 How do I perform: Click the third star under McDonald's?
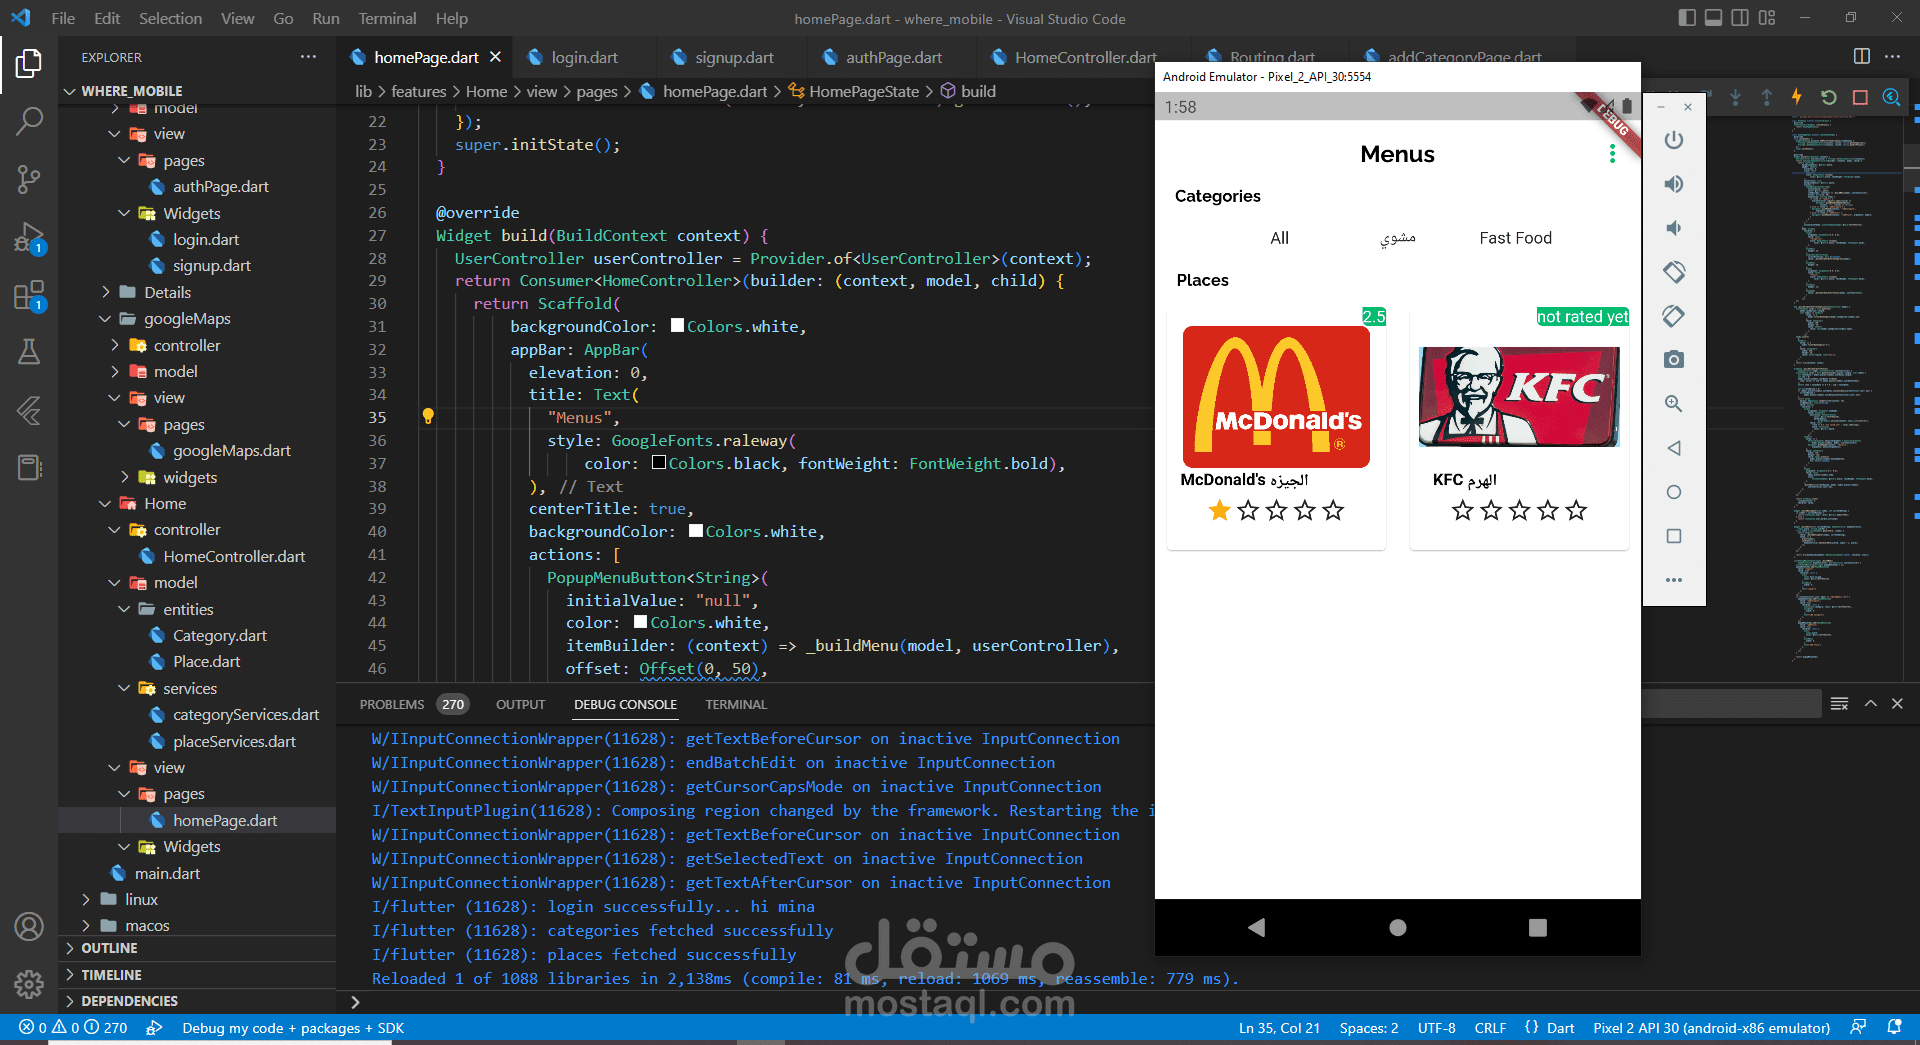(1276, 511)
